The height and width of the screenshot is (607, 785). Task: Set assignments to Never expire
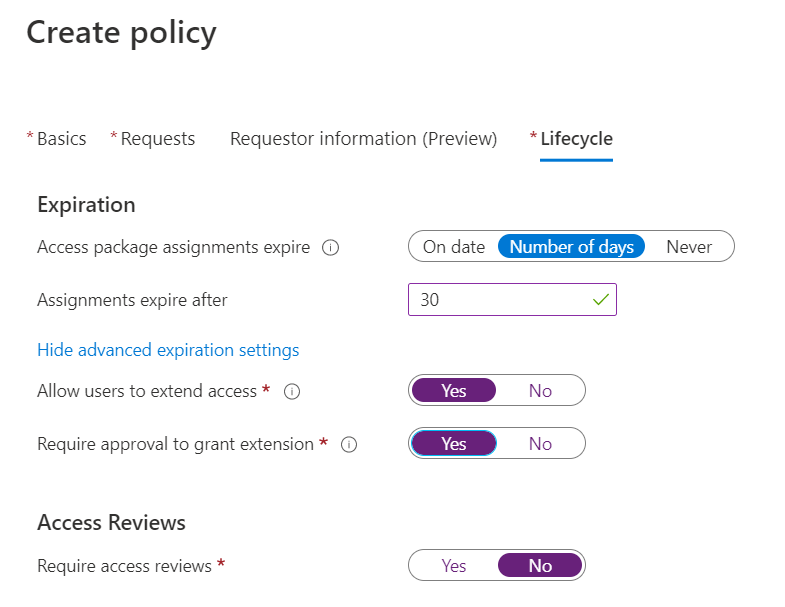coord(689,247)
